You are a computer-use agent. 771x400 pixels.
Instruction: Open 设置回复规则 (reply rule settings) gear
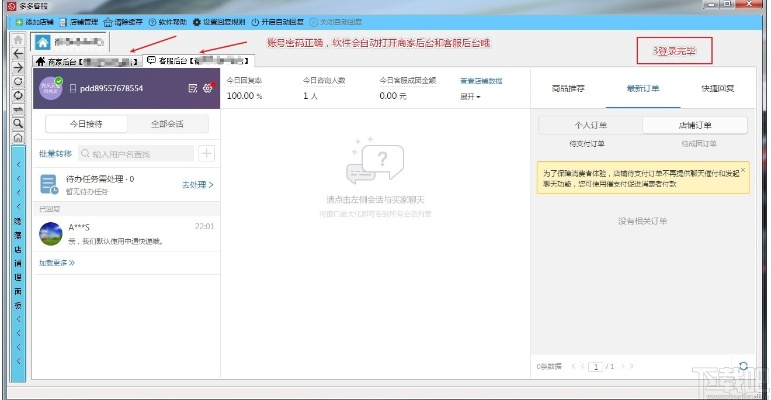(x=217, y=21)
